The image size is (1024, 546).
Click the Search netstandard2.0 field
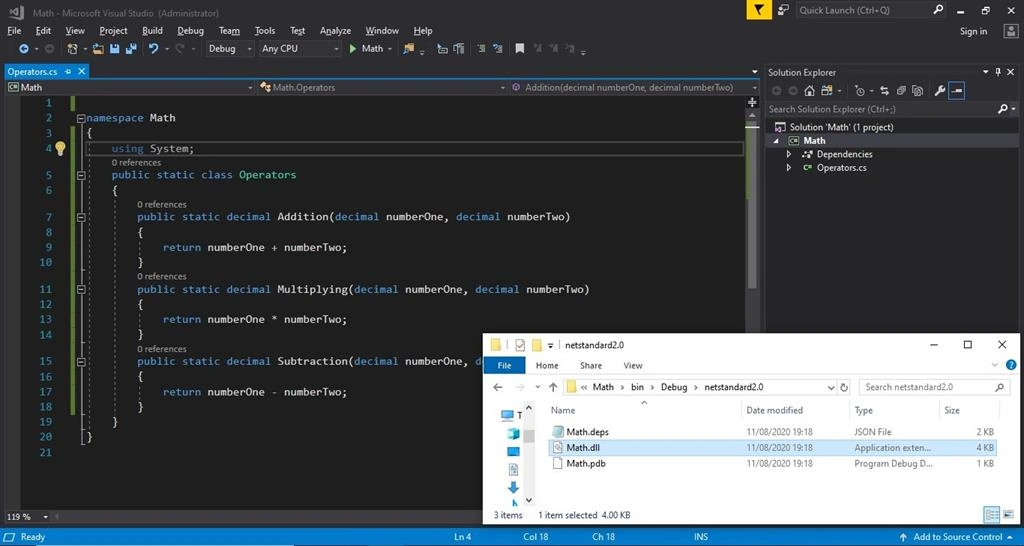[935, 387]
